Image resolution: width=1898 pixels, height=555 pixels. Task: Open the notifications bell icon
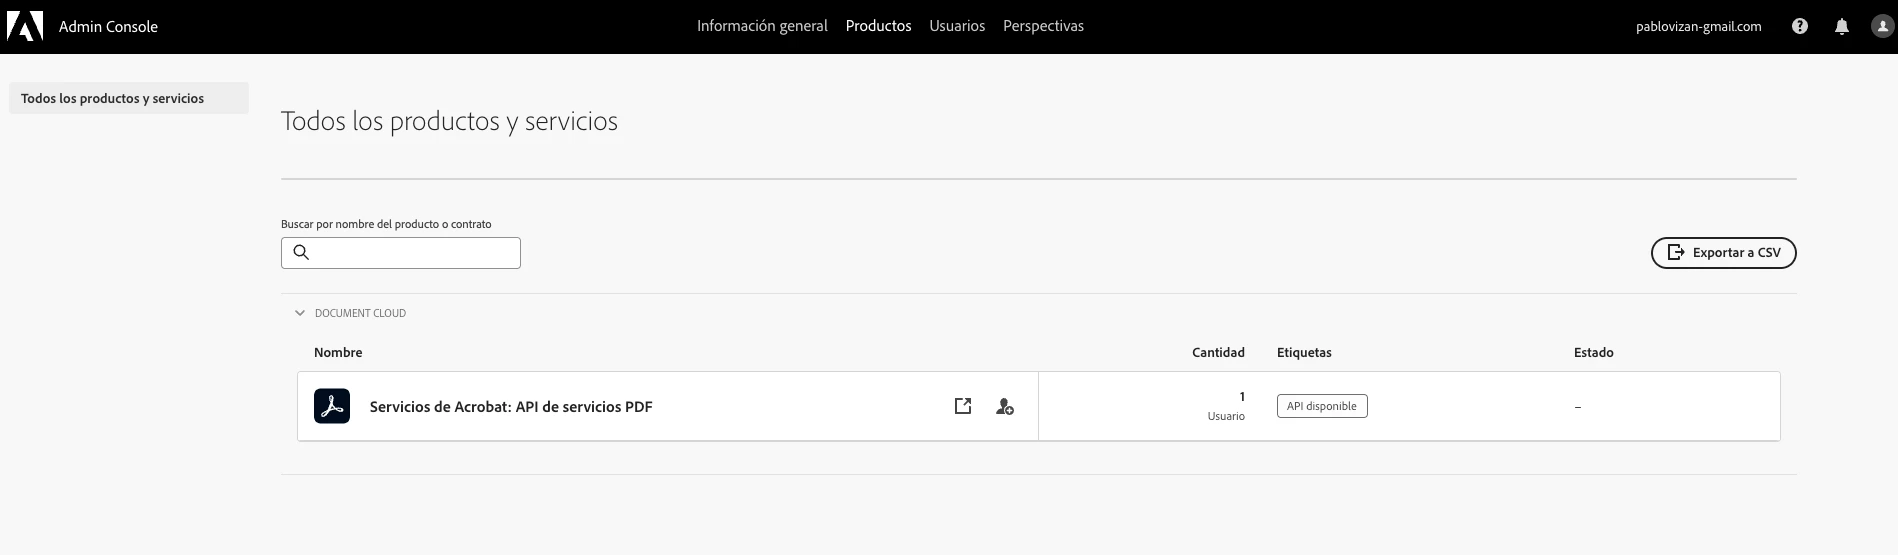(1842, 27)
